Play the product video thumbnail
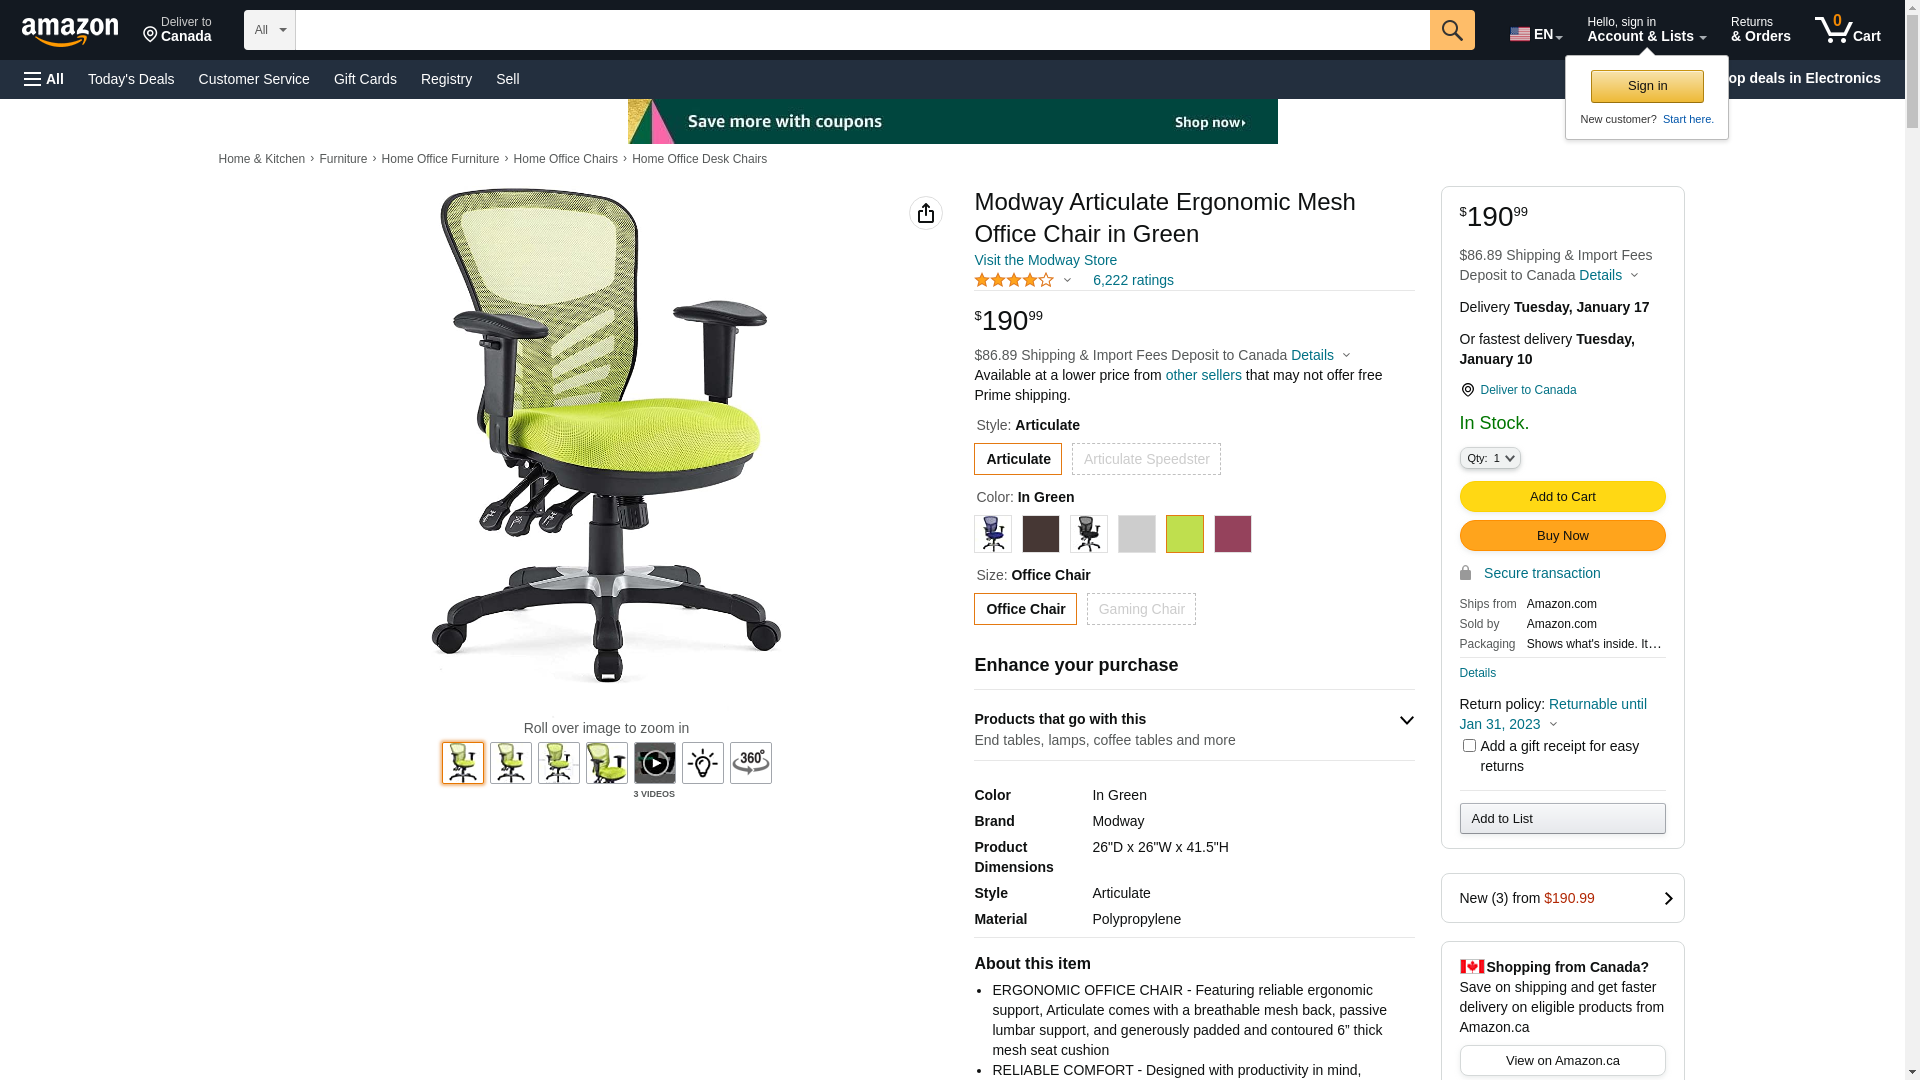This screenshot has height=1080, width=1920. click(655, 763)
